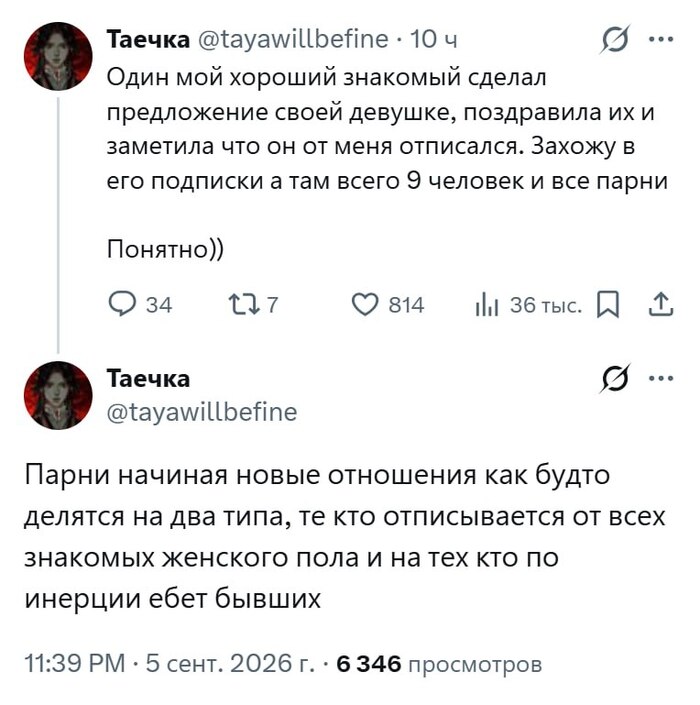This screenshot has width=700, height=705.
Task: Open Таечка avatar on second tweet
Action: (58, 395)
